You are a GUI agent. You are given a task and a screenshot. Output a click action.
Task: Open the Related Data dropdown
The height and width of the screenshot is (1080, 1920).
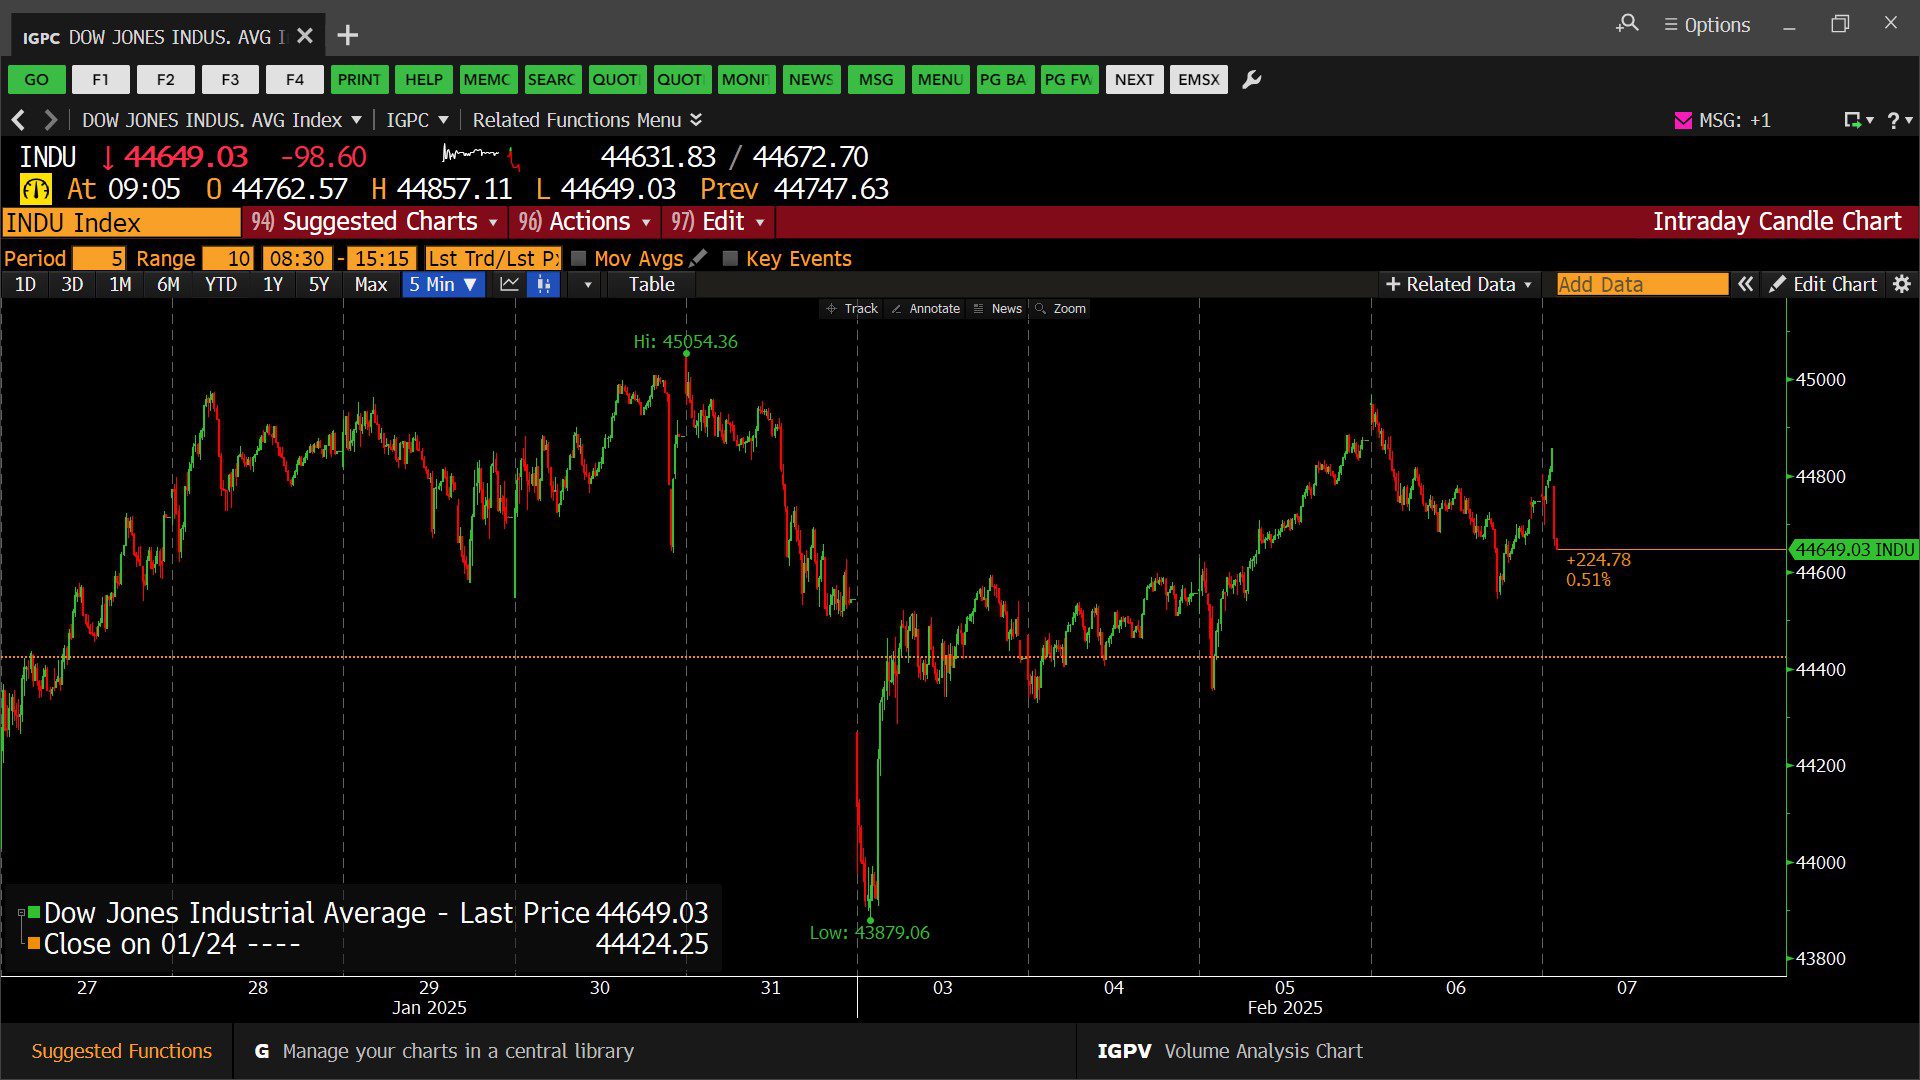tap(1459, 285)
